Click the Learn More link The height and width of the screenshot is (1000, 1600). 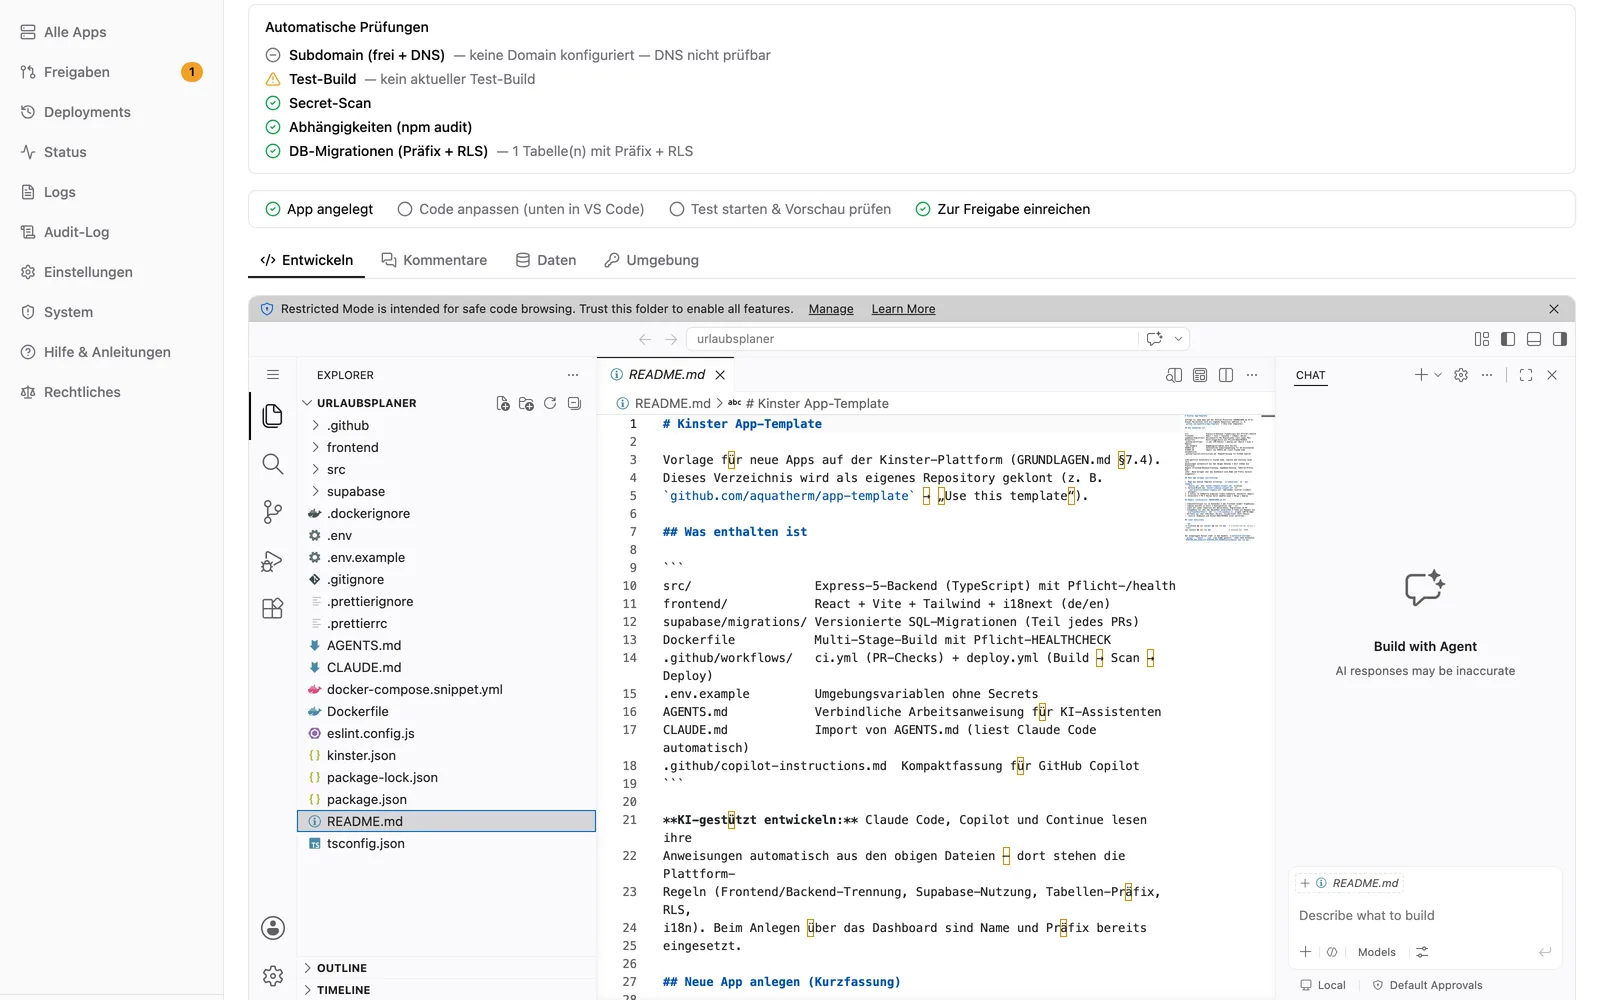pos(903,309)
